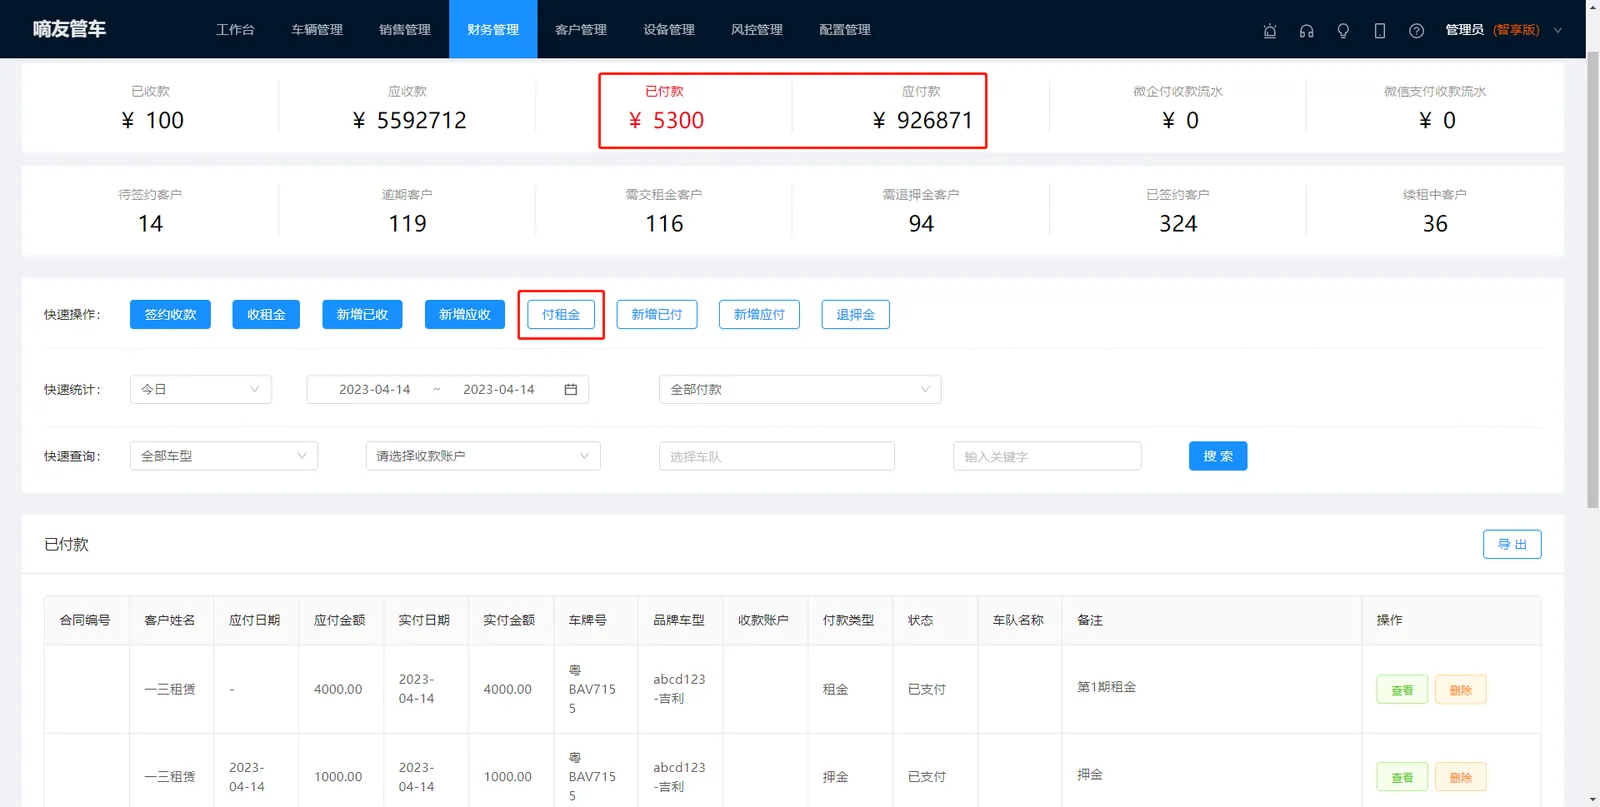The height and width of the screenshot is (807, 1600).
Task: Click the headset customer support icon
Action: tap(1306, 30)
